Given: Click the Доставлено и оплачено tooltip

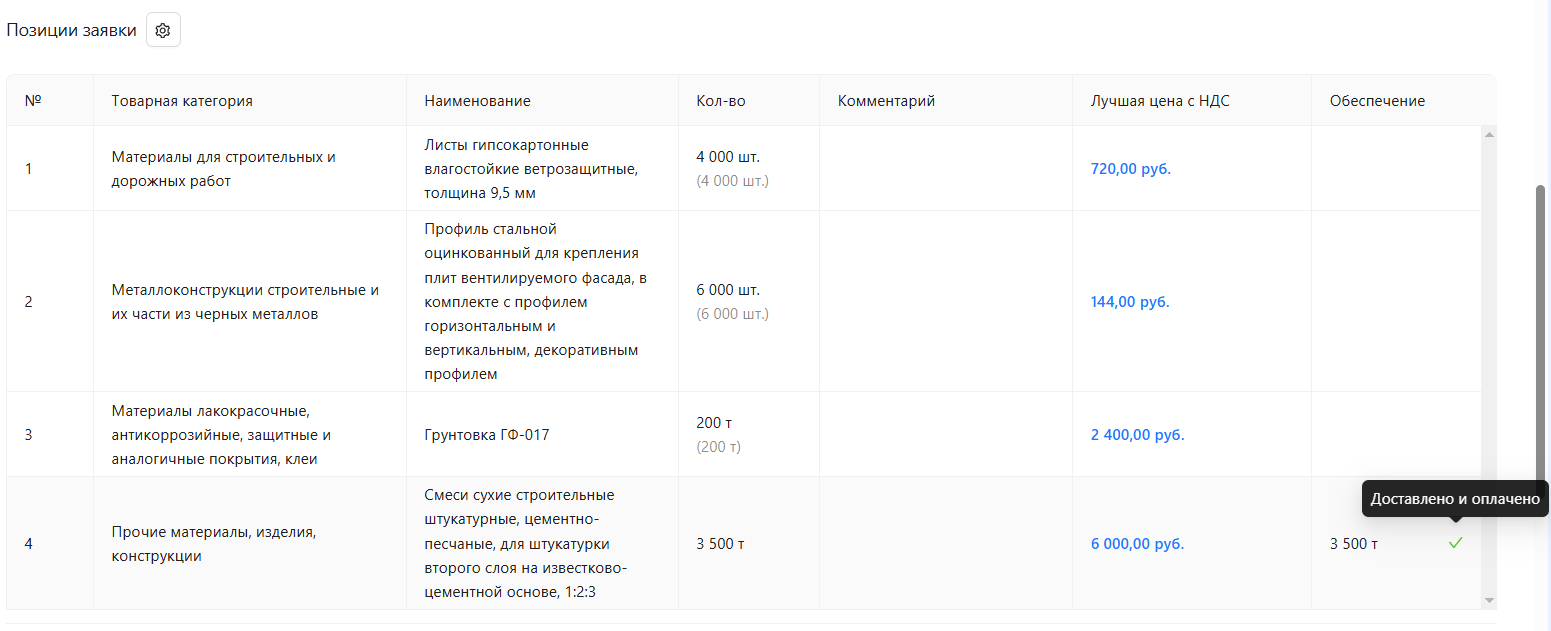Looking at the screenshot, I should (1454, 498).
